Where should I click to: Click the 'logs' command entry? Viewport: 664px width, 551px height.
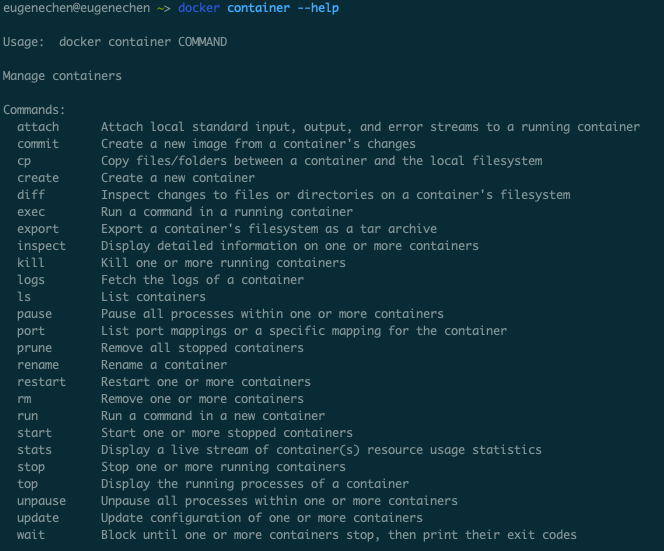[31, 280]
